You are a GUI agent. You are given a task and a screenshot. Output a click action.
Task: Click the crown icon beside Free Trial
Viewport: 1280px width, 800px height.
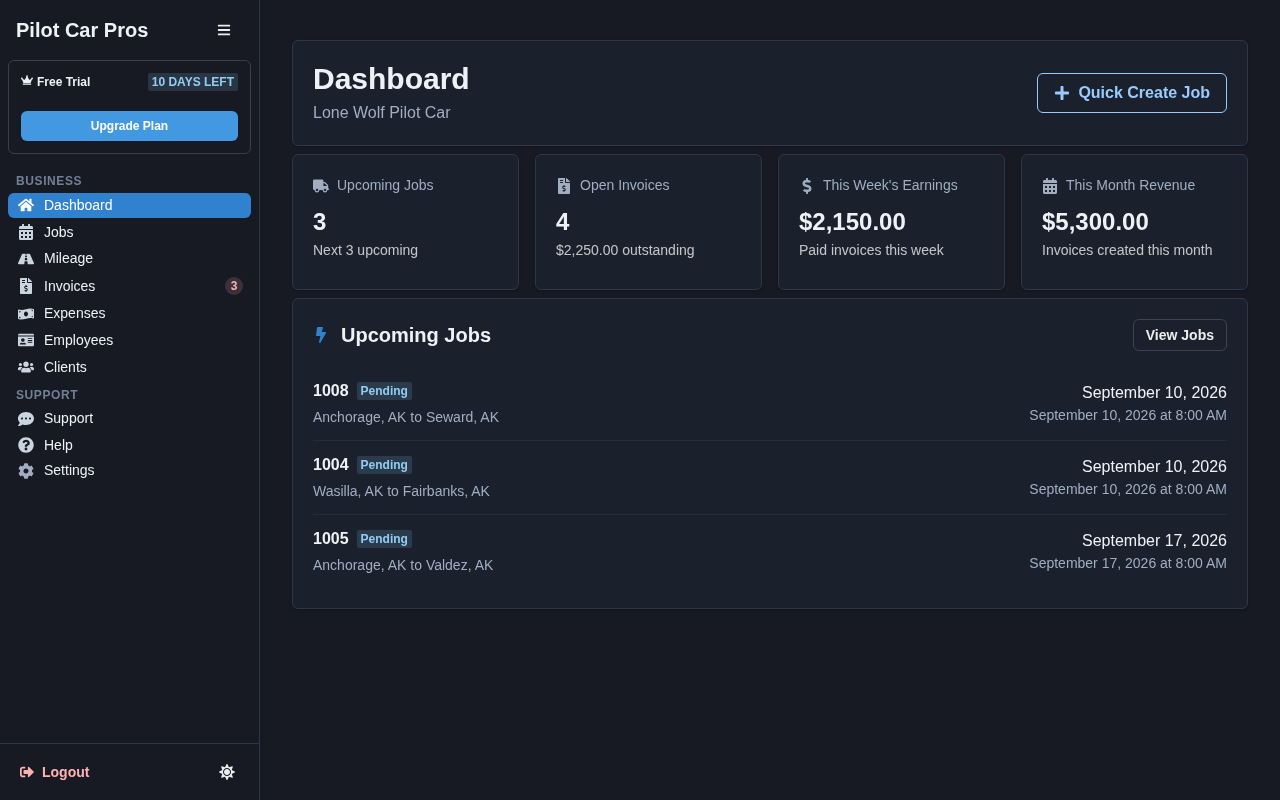[x=27, y=81]
